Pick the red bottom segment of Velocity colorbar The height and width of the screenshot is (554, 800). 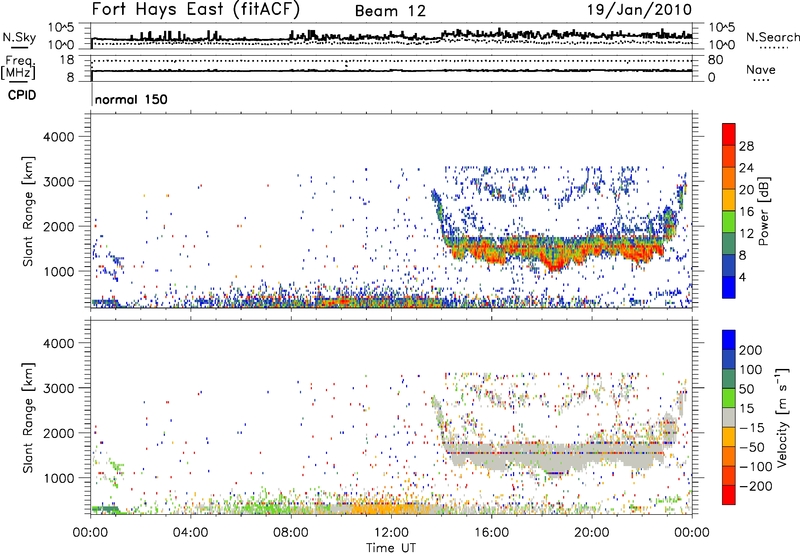(x=729, y=495)
